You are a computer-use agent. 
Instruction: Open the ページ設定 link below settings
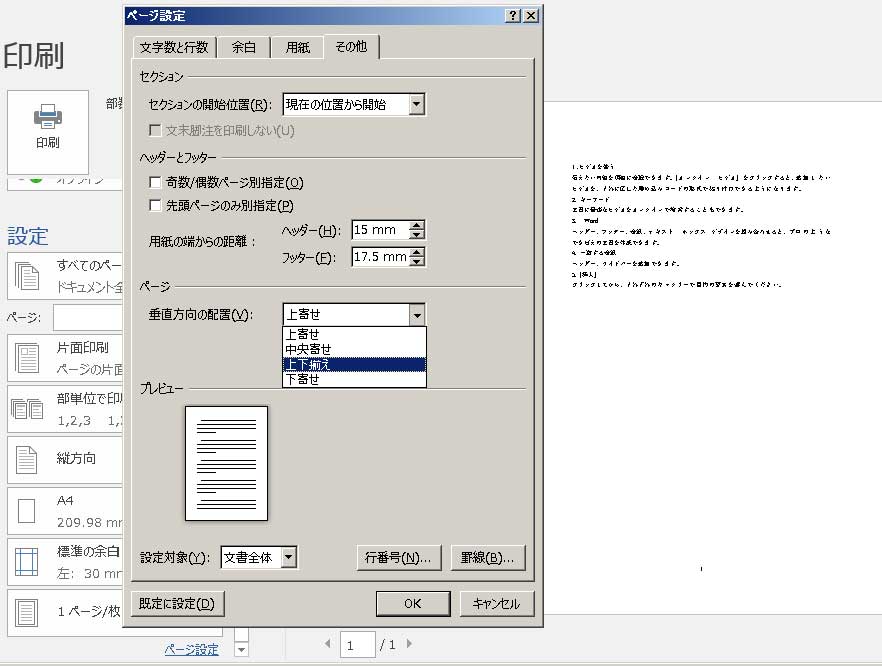click(x=191, y=649)
